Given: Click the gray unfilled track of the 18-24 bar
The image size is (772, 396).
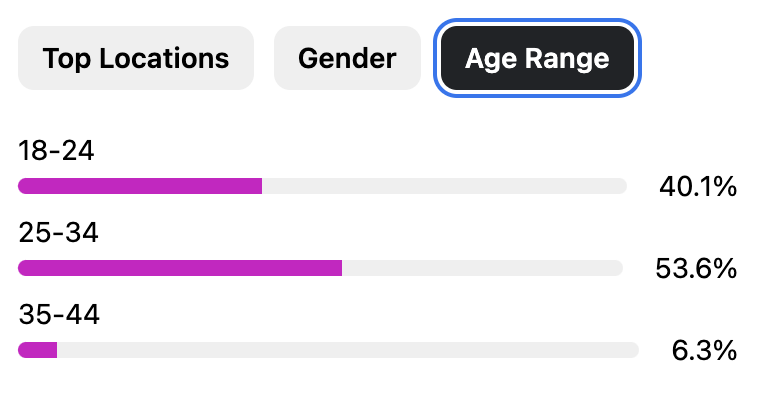Looking at the screenshot, I should (x=445, y=186).
